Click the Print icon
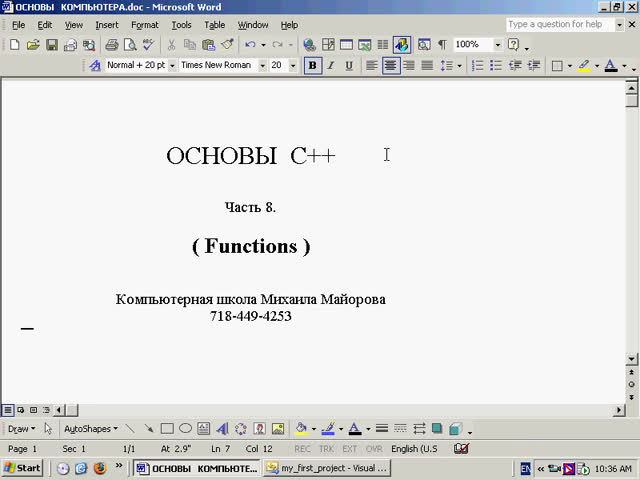The height and width of the screenshot is (480, 640). tap(112, 45)
